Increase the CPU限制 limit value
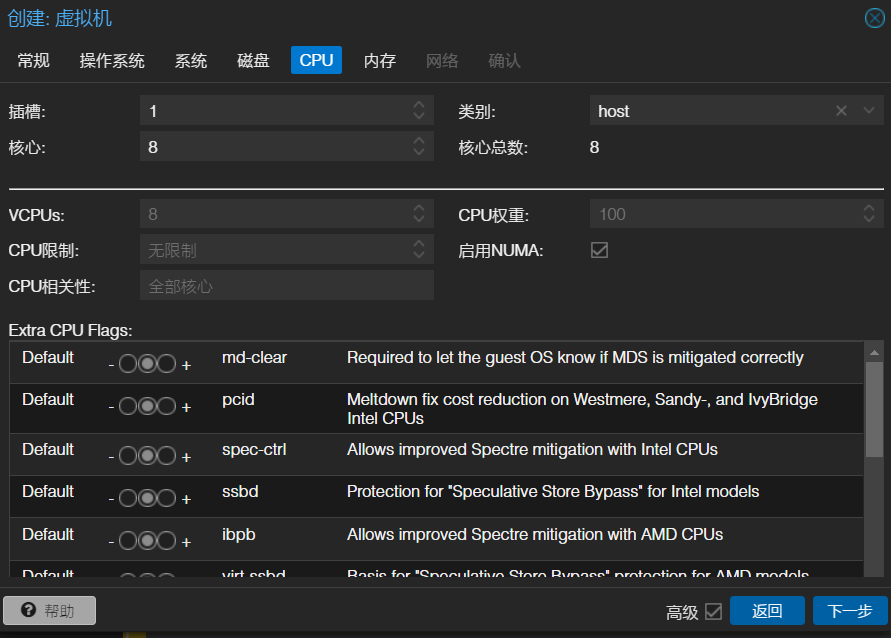891x638 pixels. tap(419, 244)
